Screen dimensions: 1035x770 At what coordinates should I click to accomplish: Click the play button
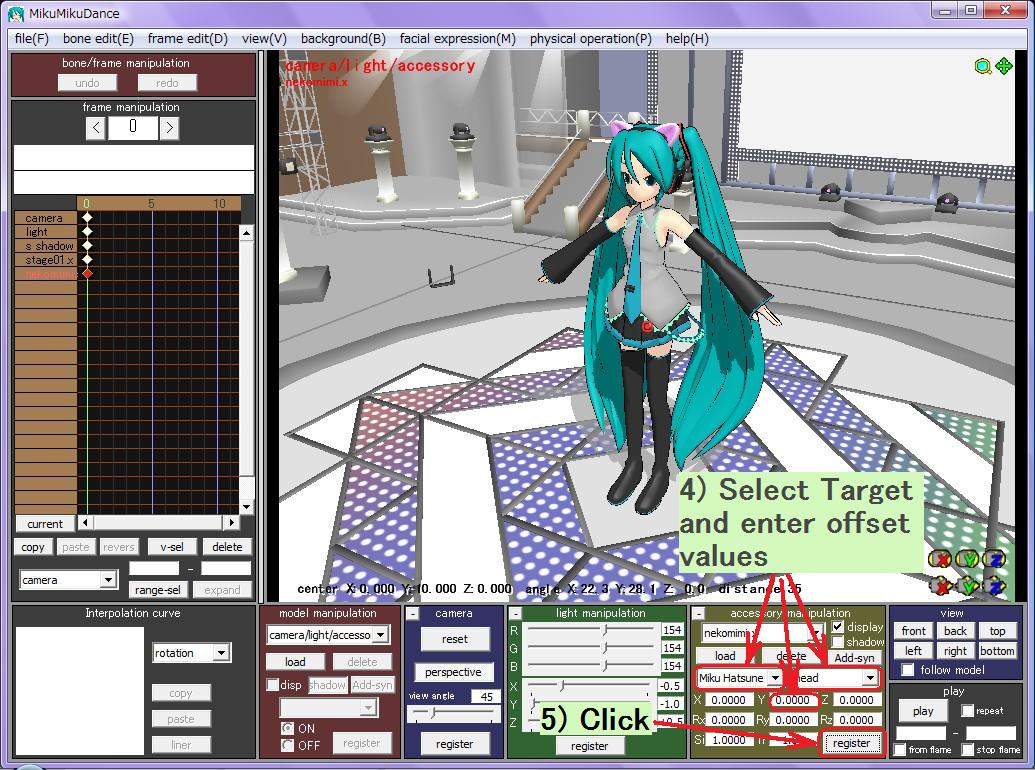click(x=923, y=711)
